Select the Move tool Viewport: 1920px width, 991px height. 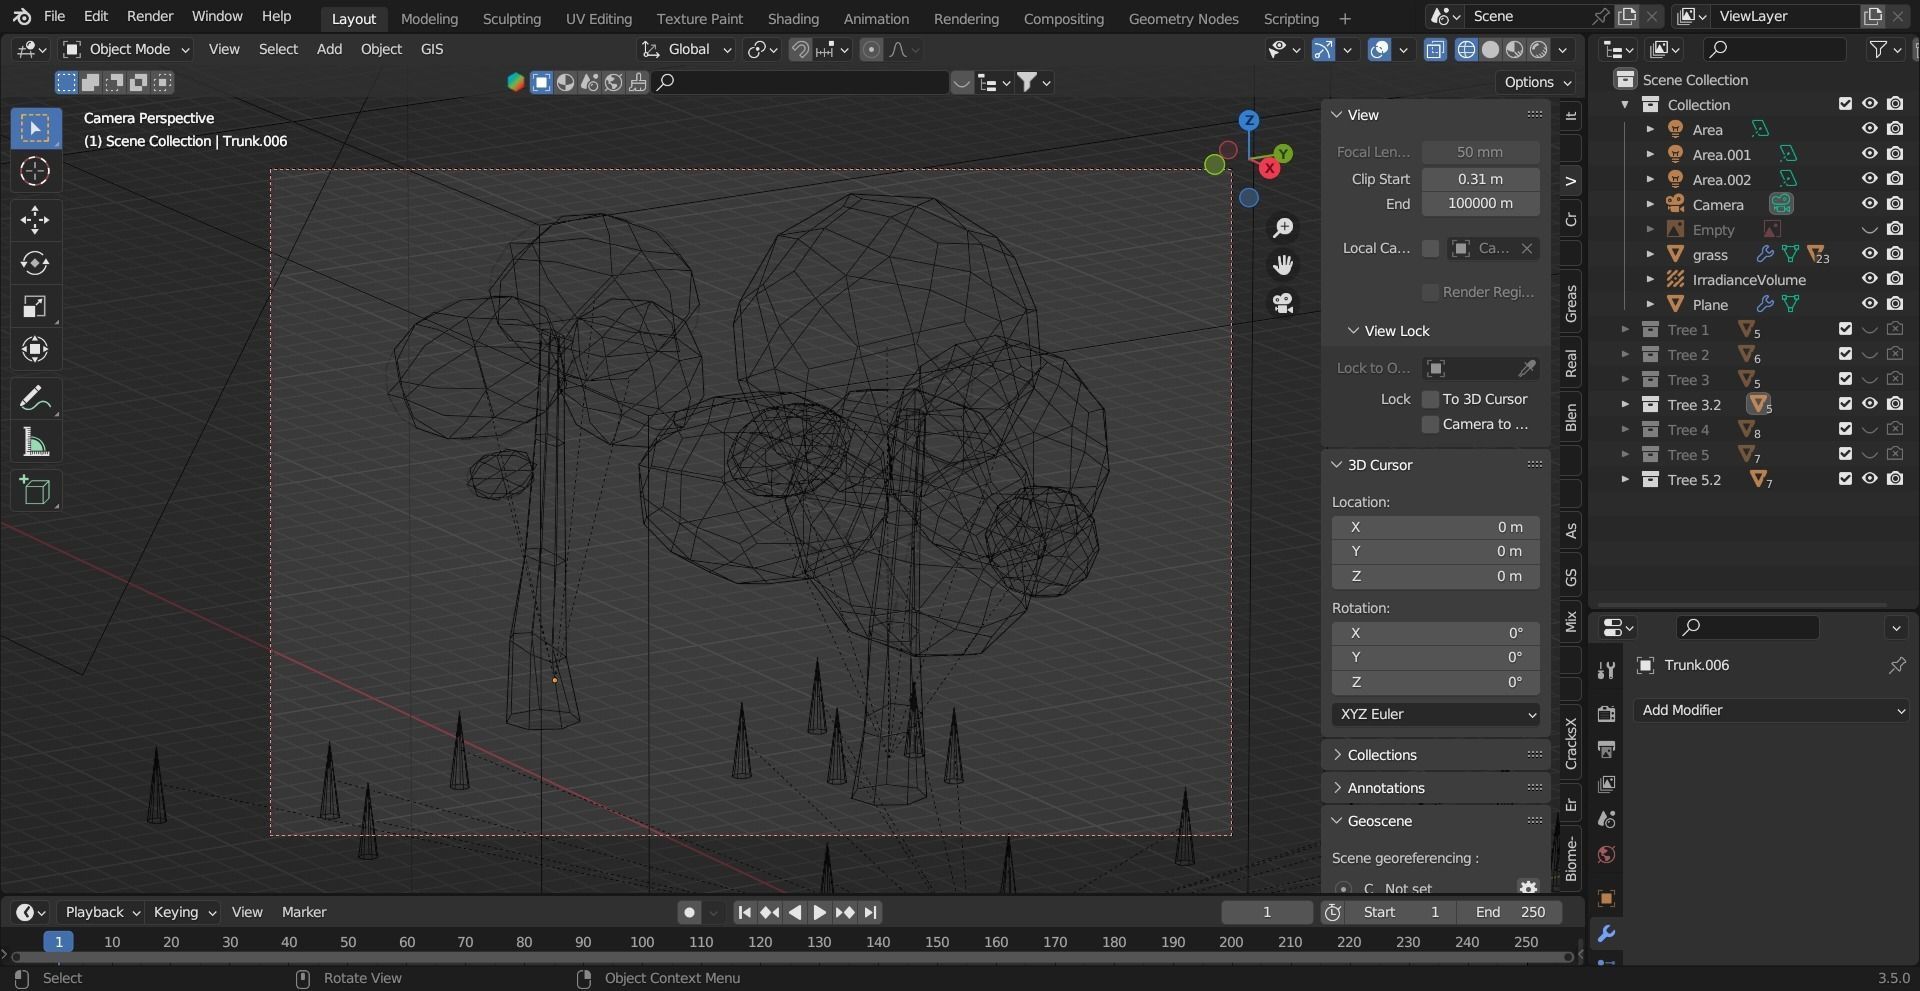[x=35, y=220]
